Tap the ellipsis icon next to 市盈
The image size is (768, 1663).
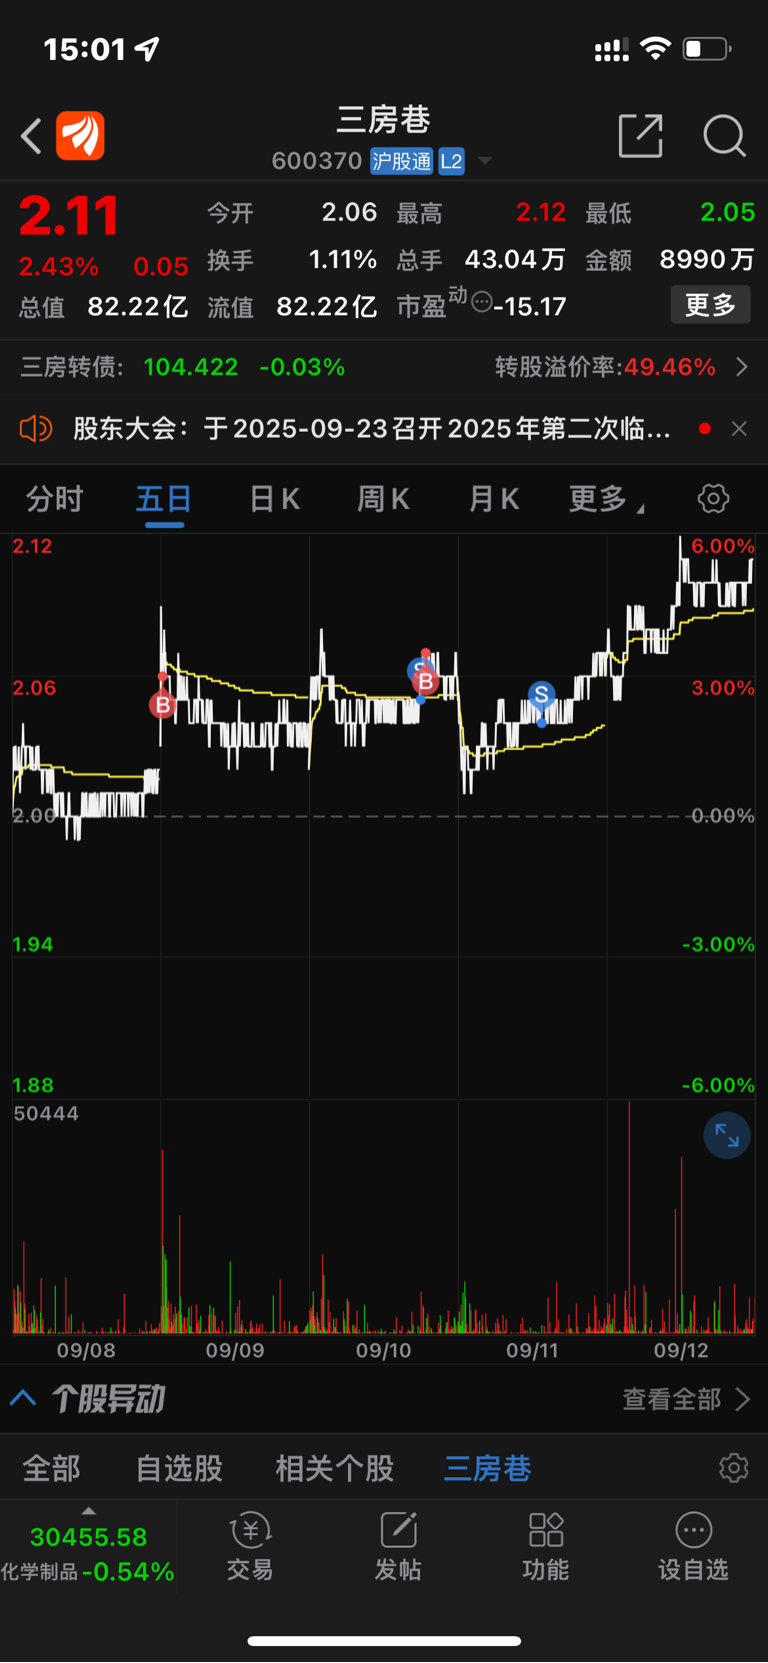[481, 301]
